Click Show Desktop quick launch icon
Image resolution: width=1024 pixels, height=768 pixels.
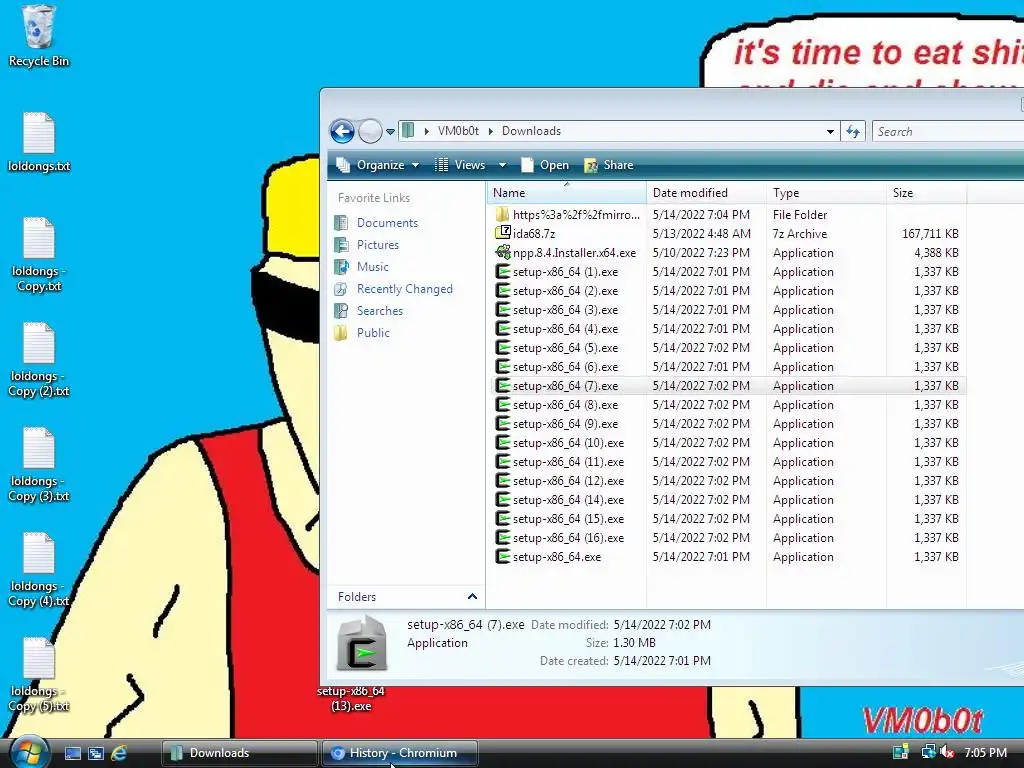[x=72, y=753]
